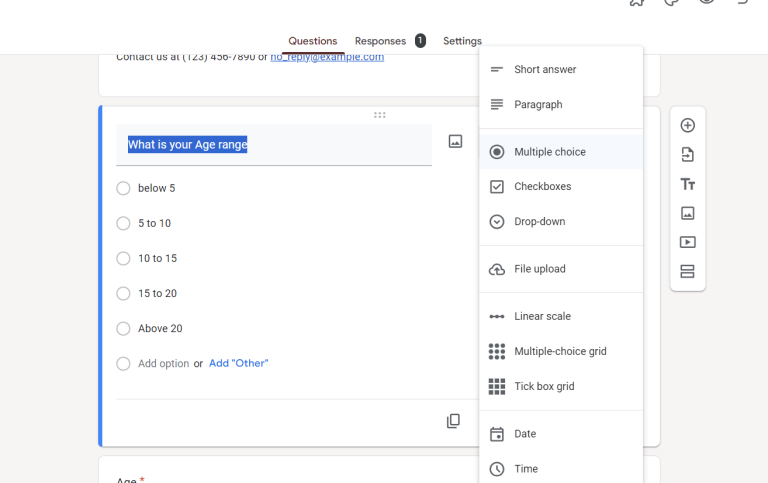The width and height of the screenshot is (768, 483).
Task: Click Short answer lines icon
Action: tap(497, 70)
